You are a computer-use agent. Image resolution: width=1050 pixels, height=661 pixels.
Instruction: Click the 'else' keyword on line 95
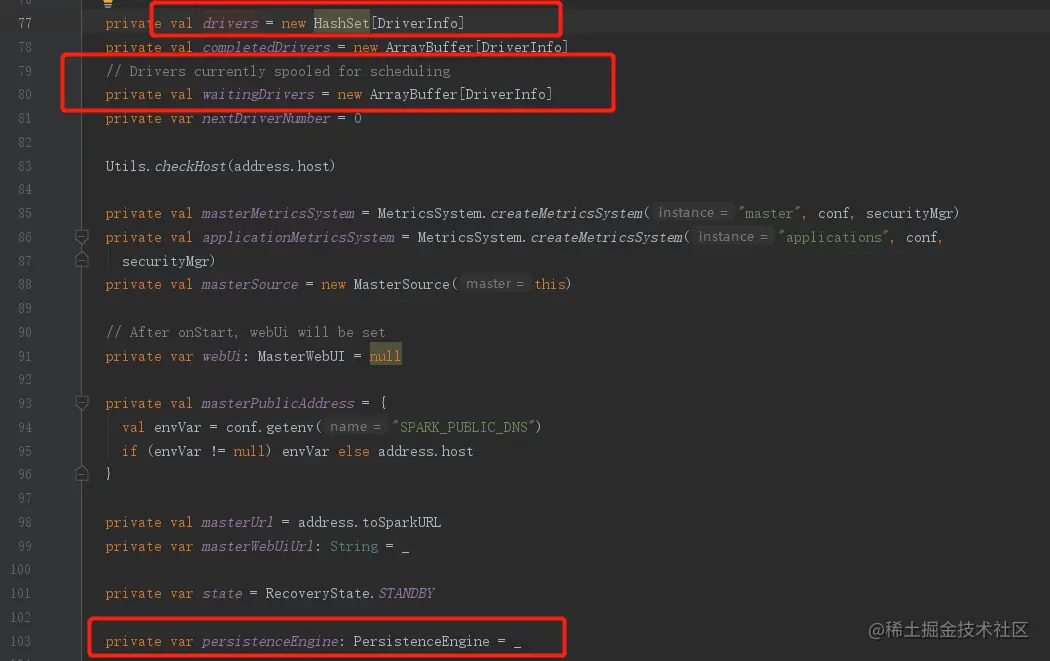tap(354, 451)
